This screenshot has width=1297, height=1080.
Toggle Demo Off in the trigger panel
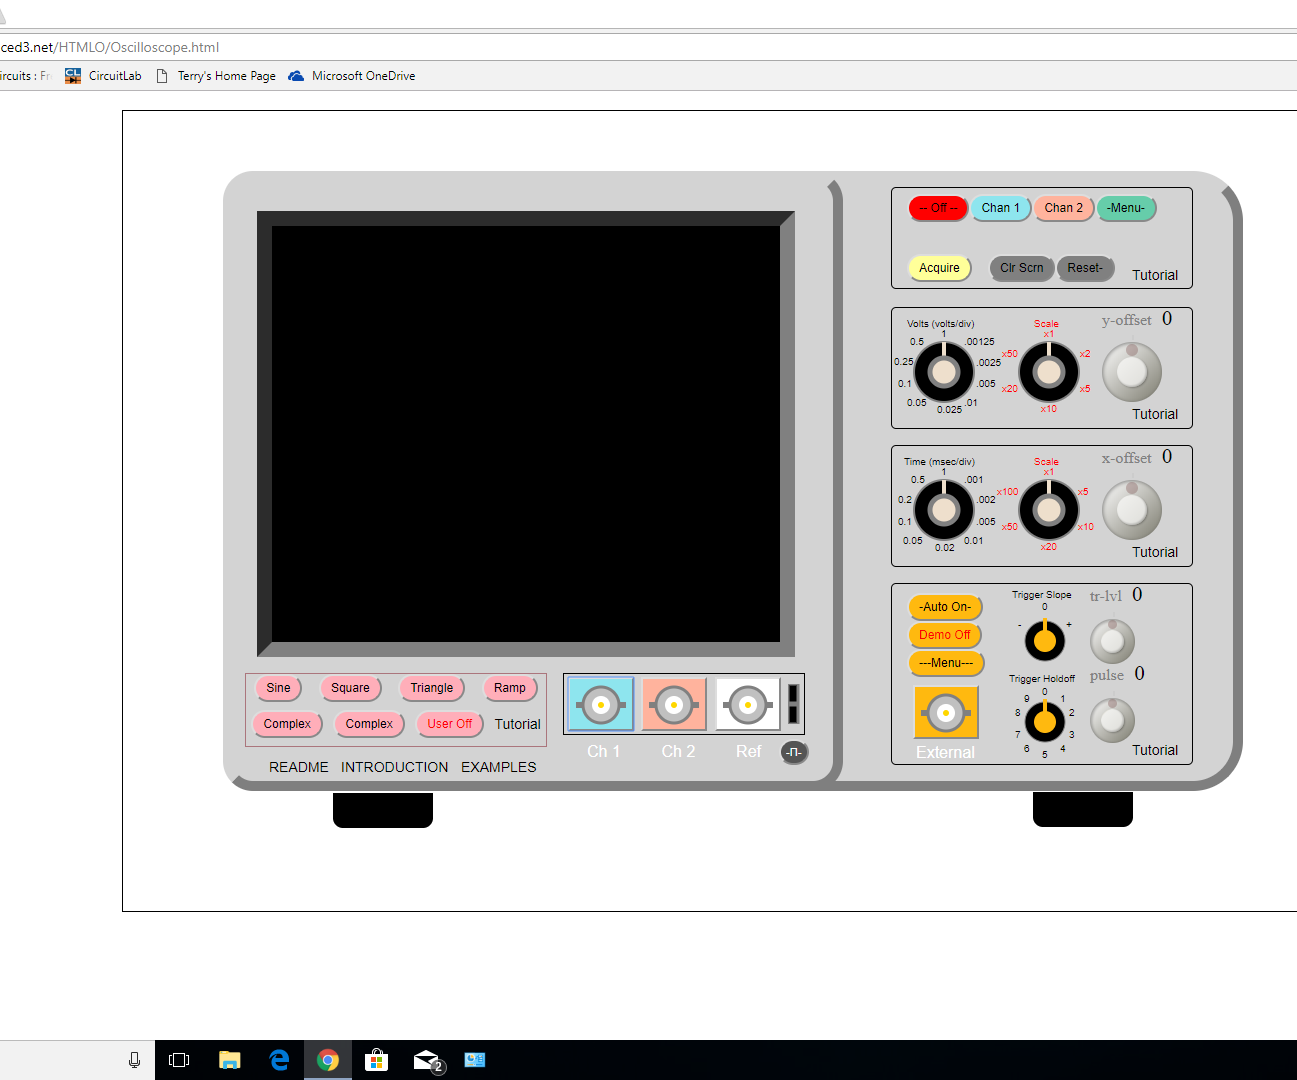tap(944, 635)
